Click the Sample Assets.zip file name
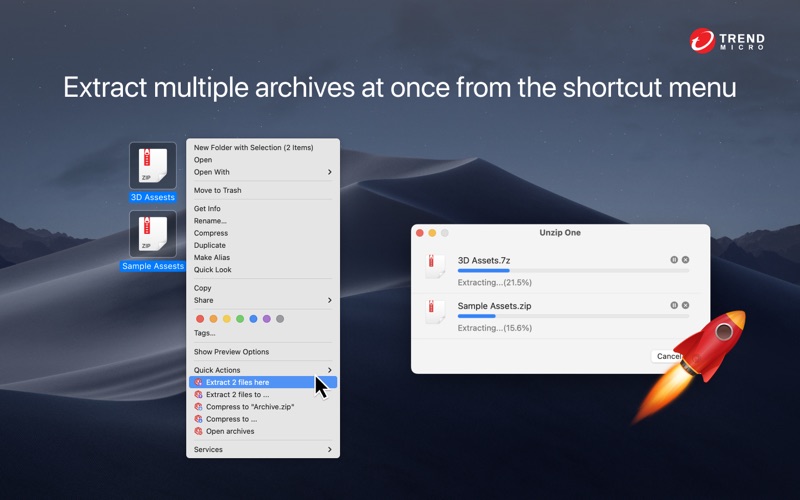The height and width of the screenshot is (500, 800). pyautogui.click(x=494, y=306)
